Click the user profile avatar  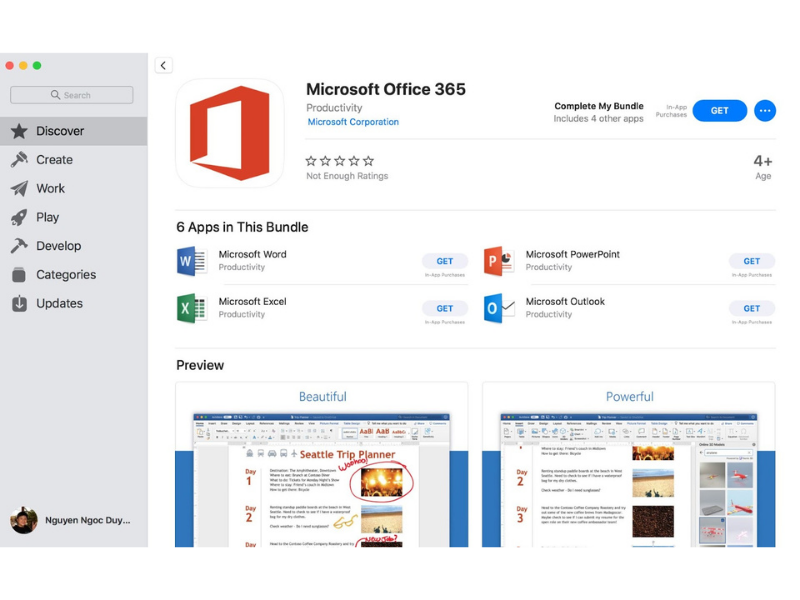[x=23, y=520]
